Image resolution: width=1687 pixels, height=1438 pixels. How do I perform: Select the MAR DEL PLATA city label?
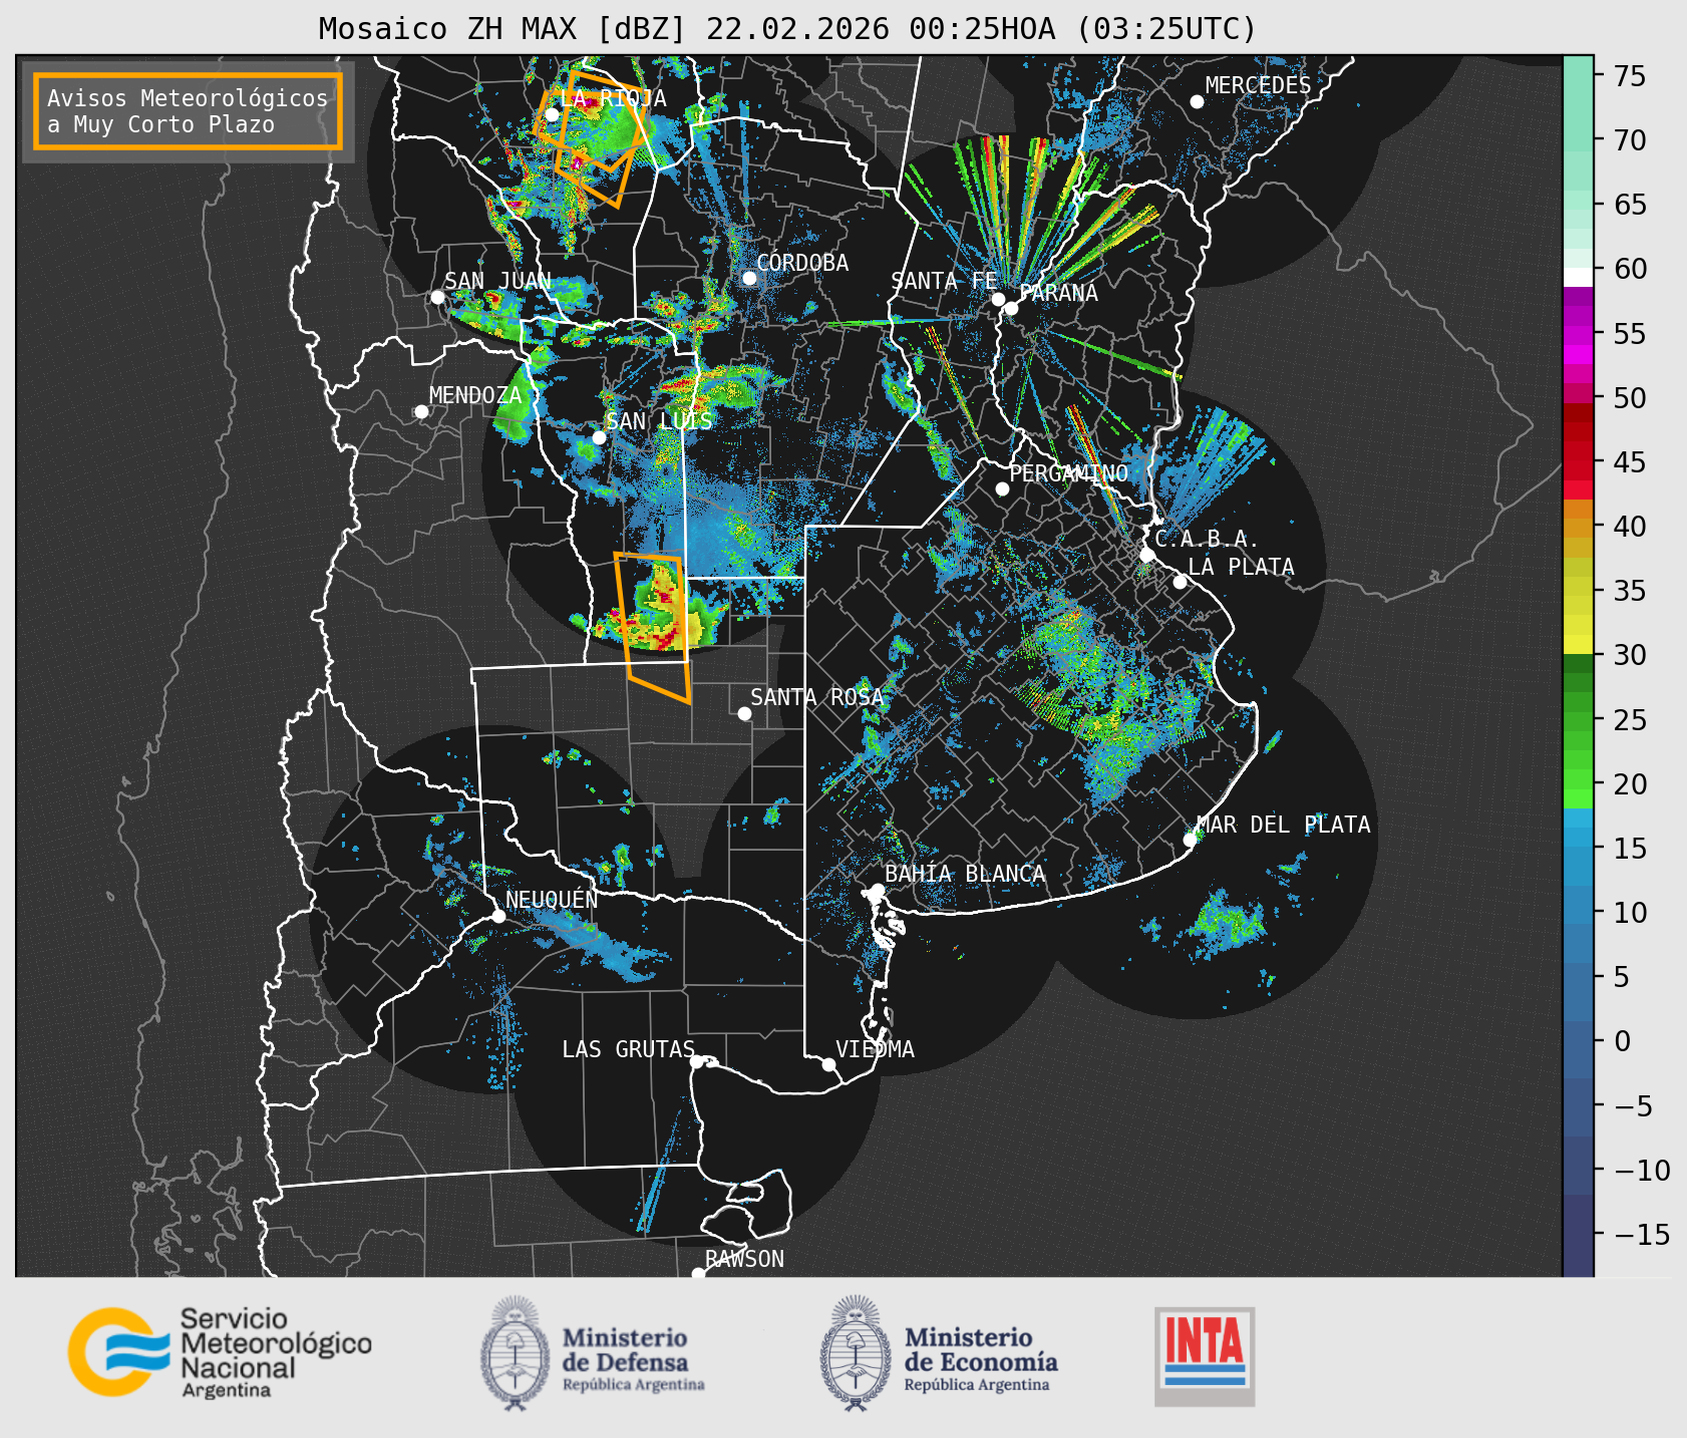pos(1283,825)
